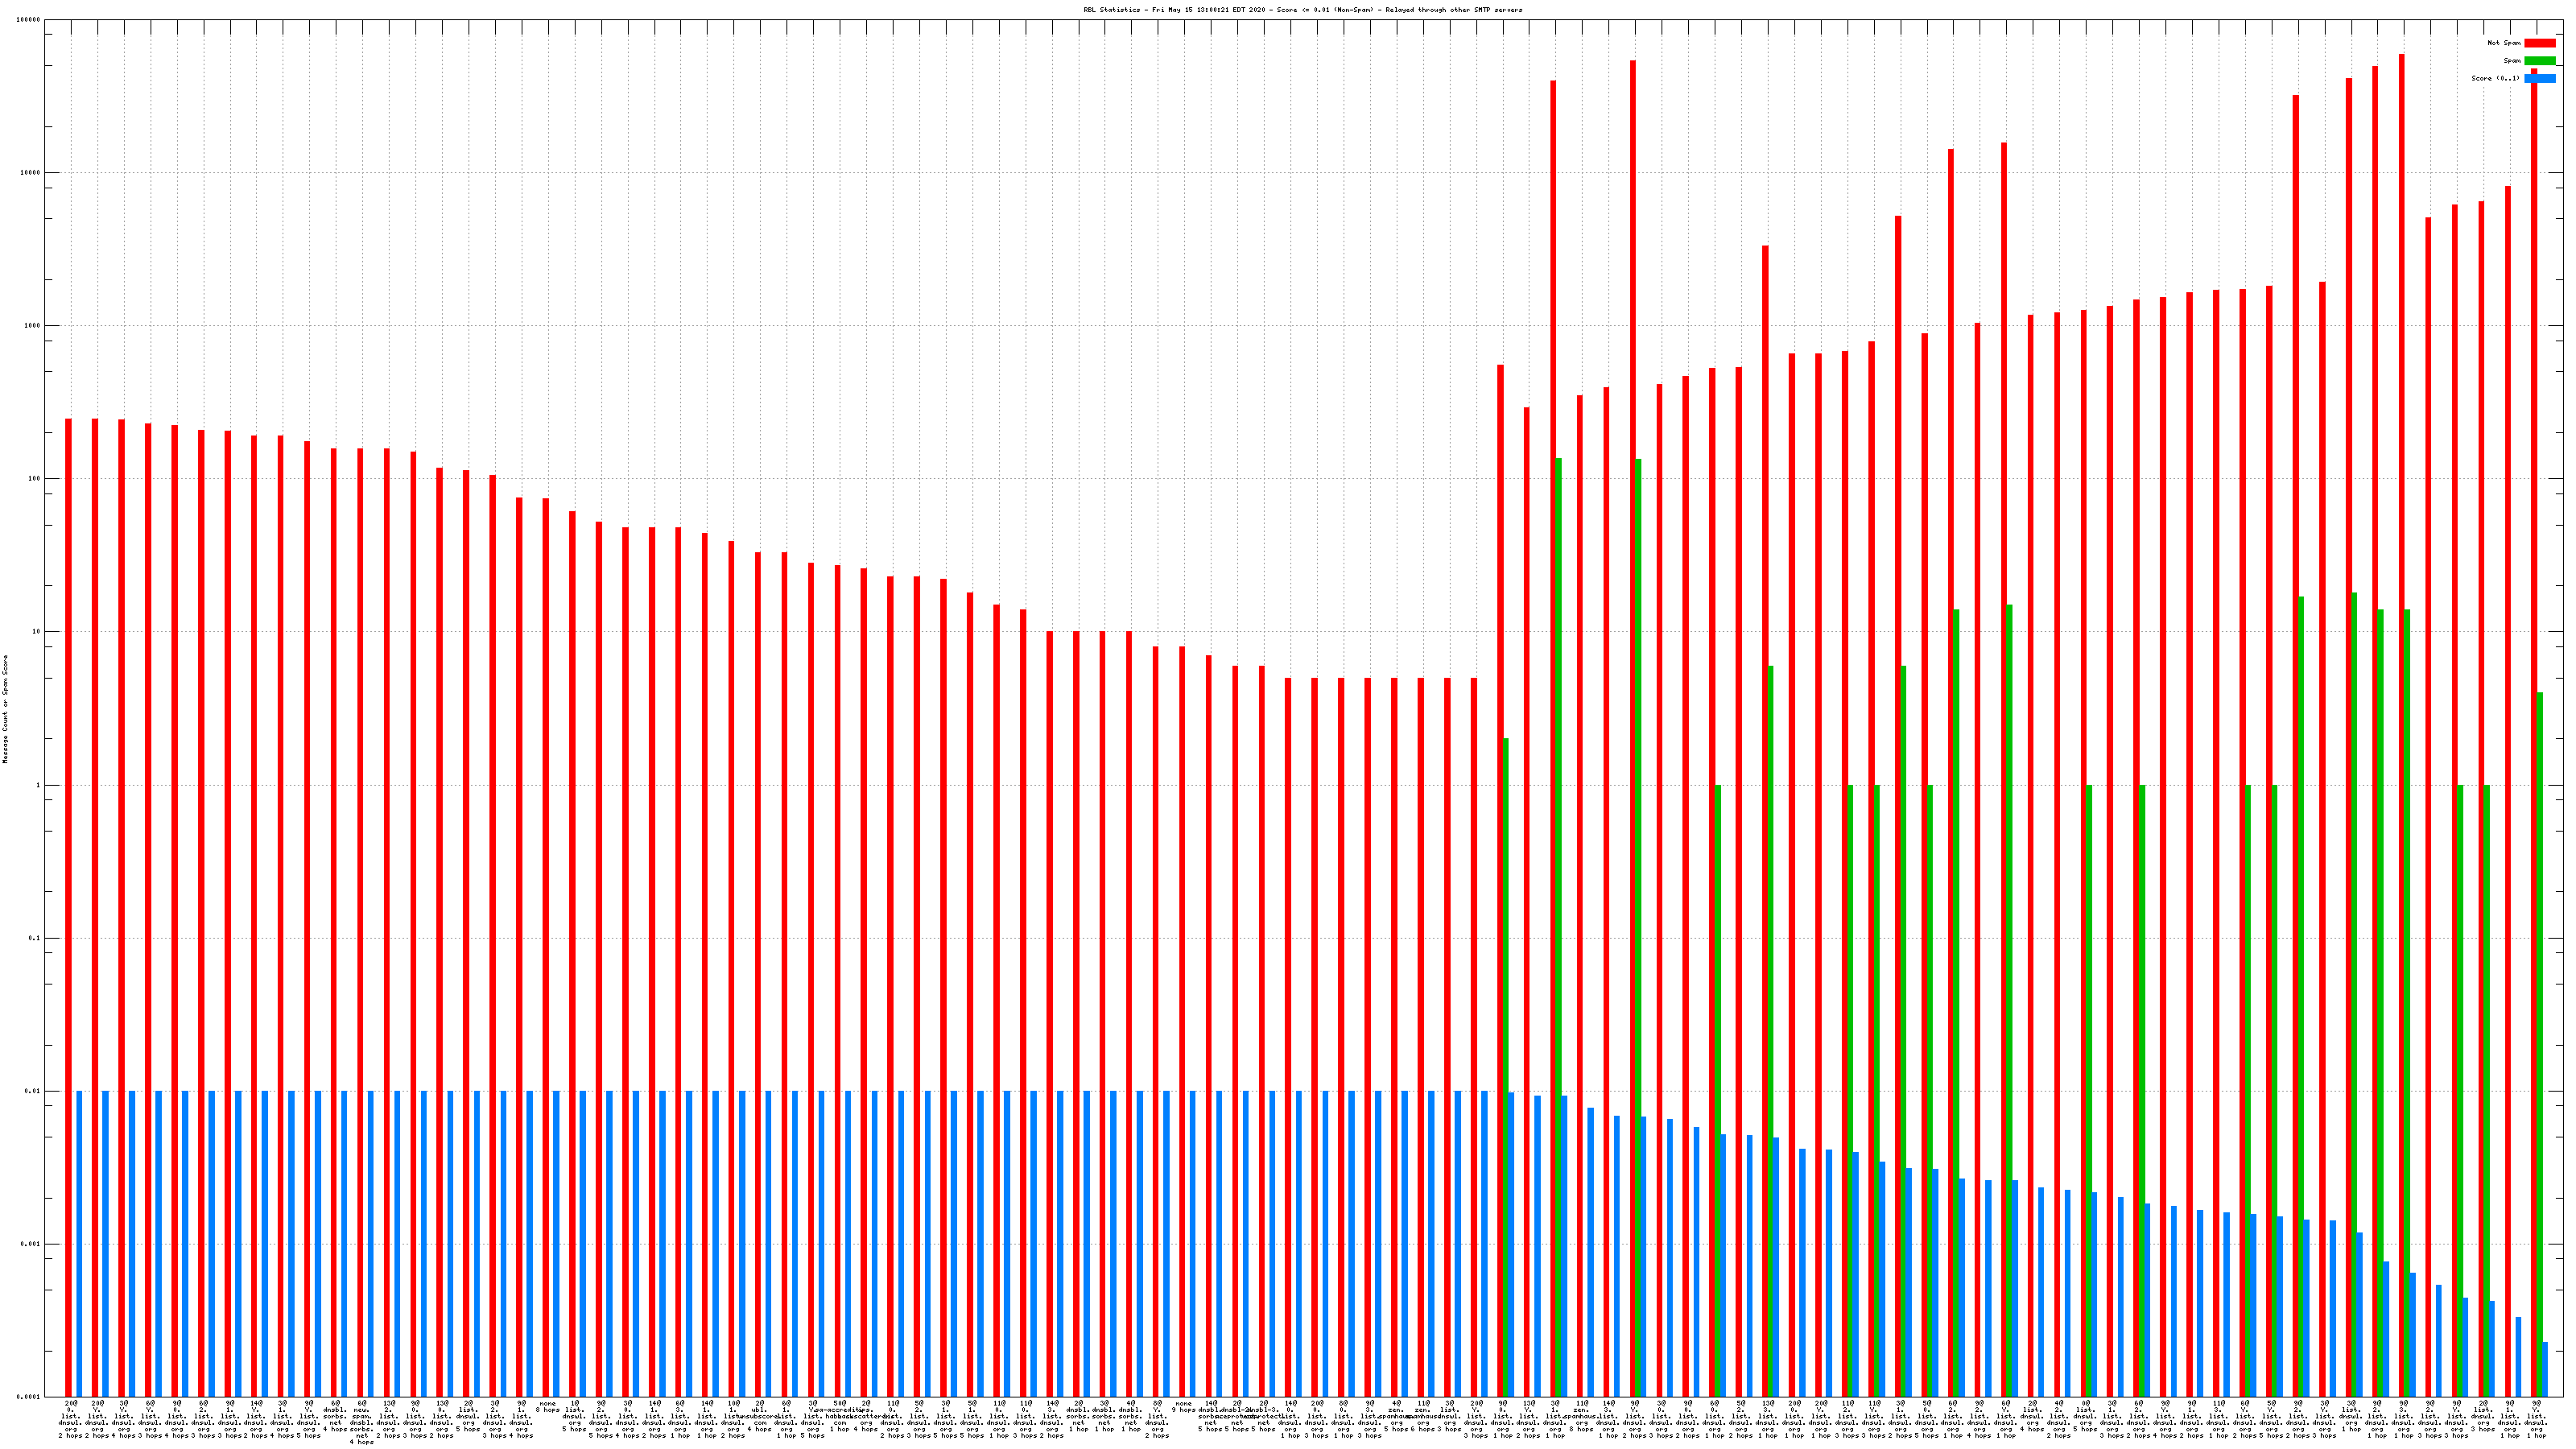This screenshot has height=1449, width=2576.
Task: Click the 1000 tick label on Y-axis
Action: (31, 326)
